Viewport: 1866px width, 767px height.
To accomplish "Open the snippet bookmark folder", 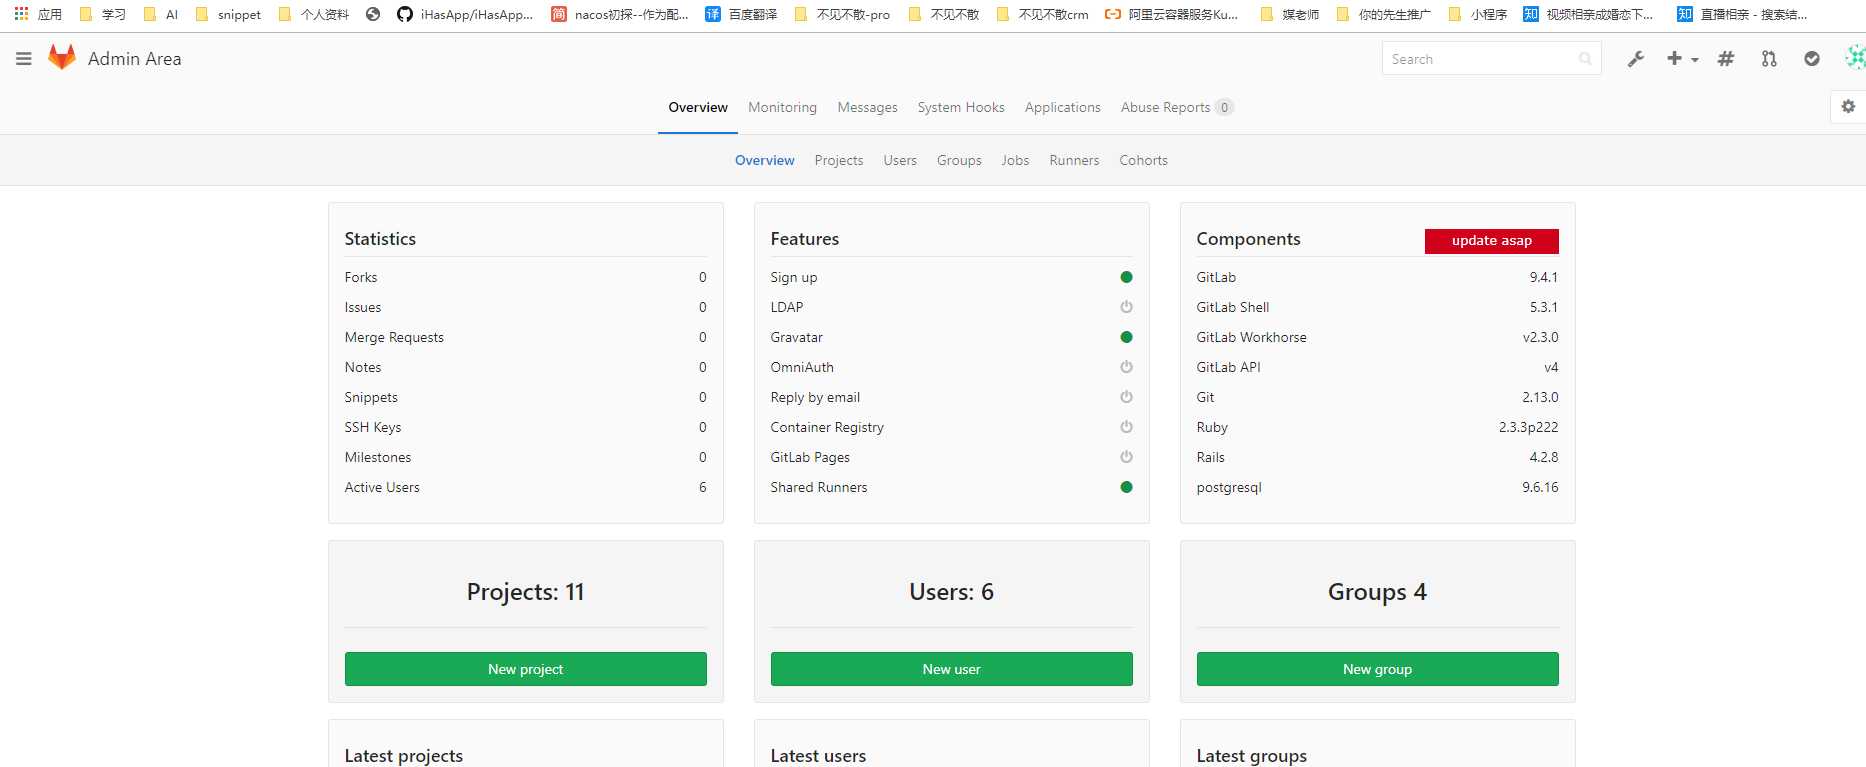I will pyautogui.click(x=228, y=14).
